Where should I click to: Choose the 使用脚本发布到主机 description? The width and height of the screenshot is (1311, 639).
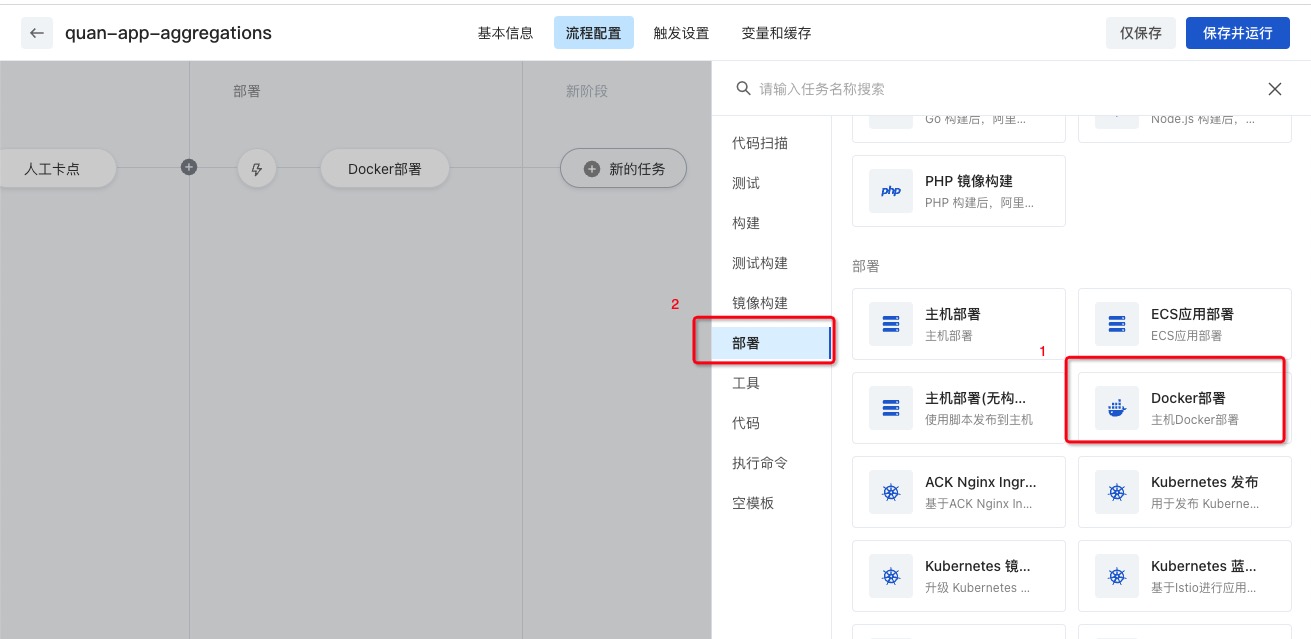pyautogui.click(x=979, y=420)
